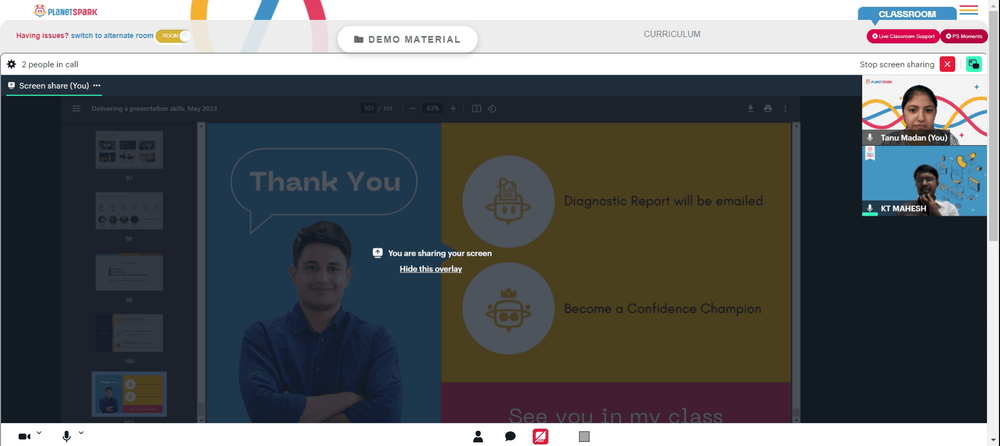The height and width of the screenshot is (446, 1000).
Task: Open call settings gear icon
Action: [x=11, y=64]
